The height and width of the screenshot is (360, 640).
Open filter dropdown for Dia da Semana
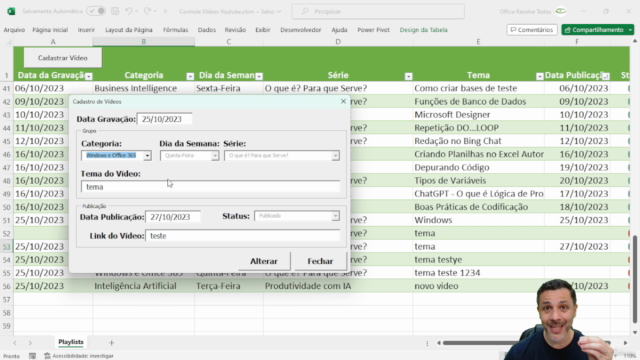coord(259,76)
